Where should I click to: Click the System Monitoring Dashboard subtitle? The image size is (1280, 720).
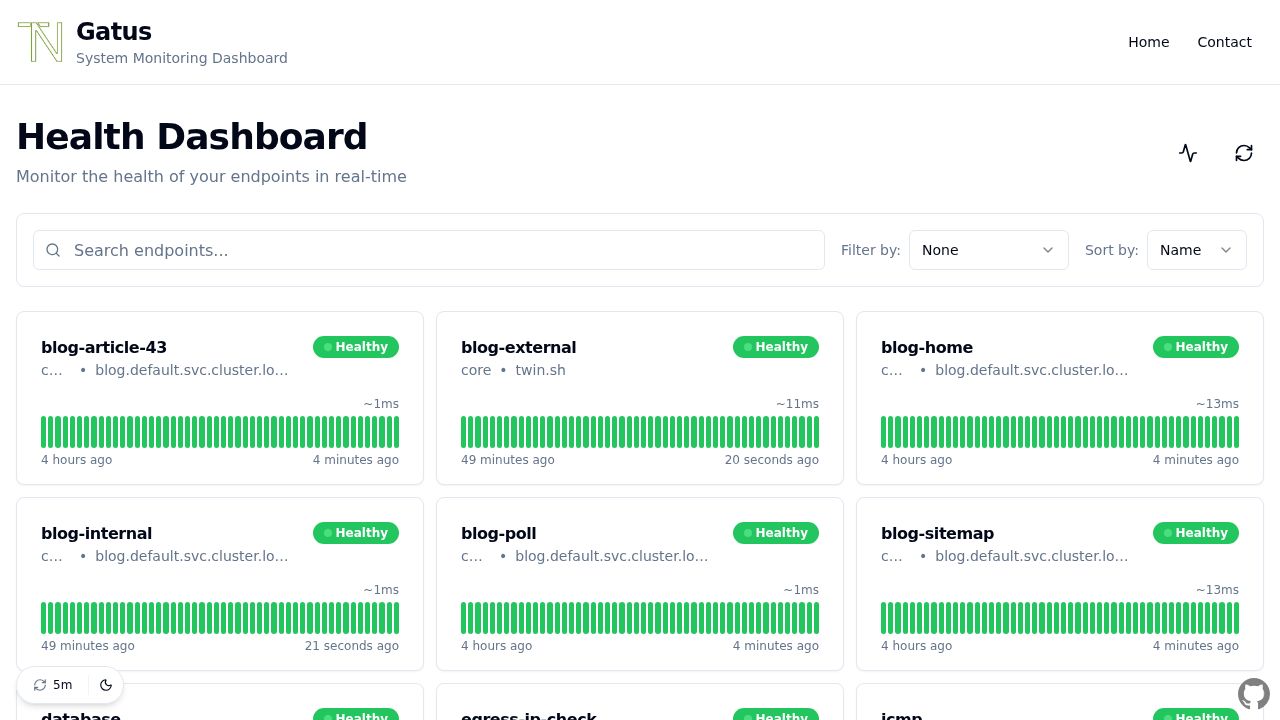[x=182, y=58]
